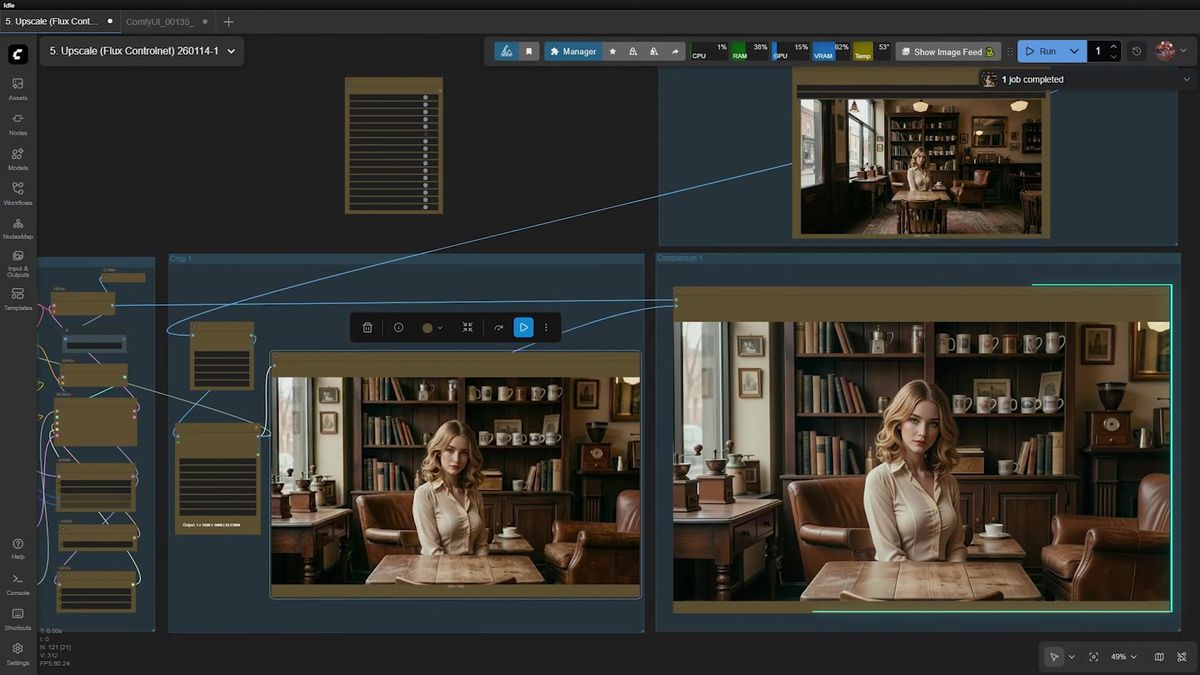Image resolution: width=1200 pixels, height=675 pixels.
Task: Click the cropped cafe image in Crop 1
Action: tap(455, 481)
